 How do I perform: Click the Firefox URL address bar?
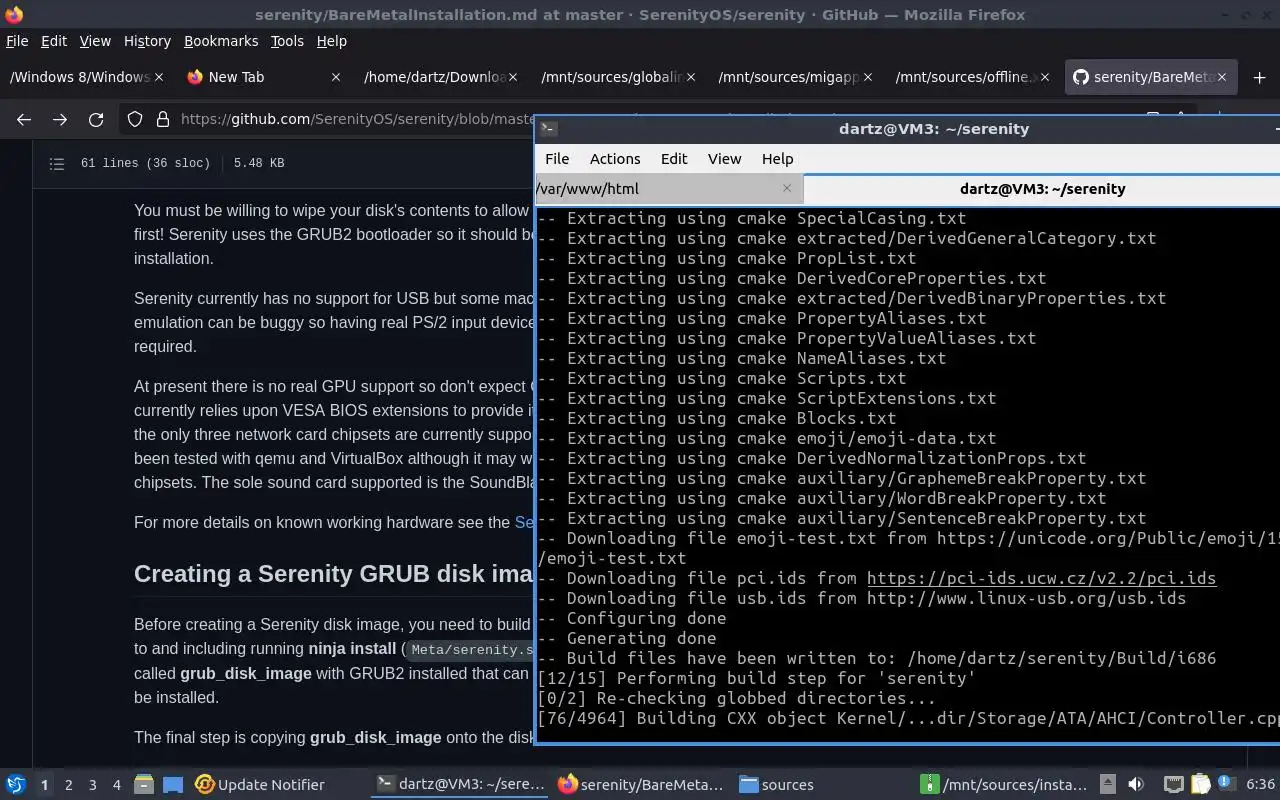pyautogui.click(x=357, y=119)
